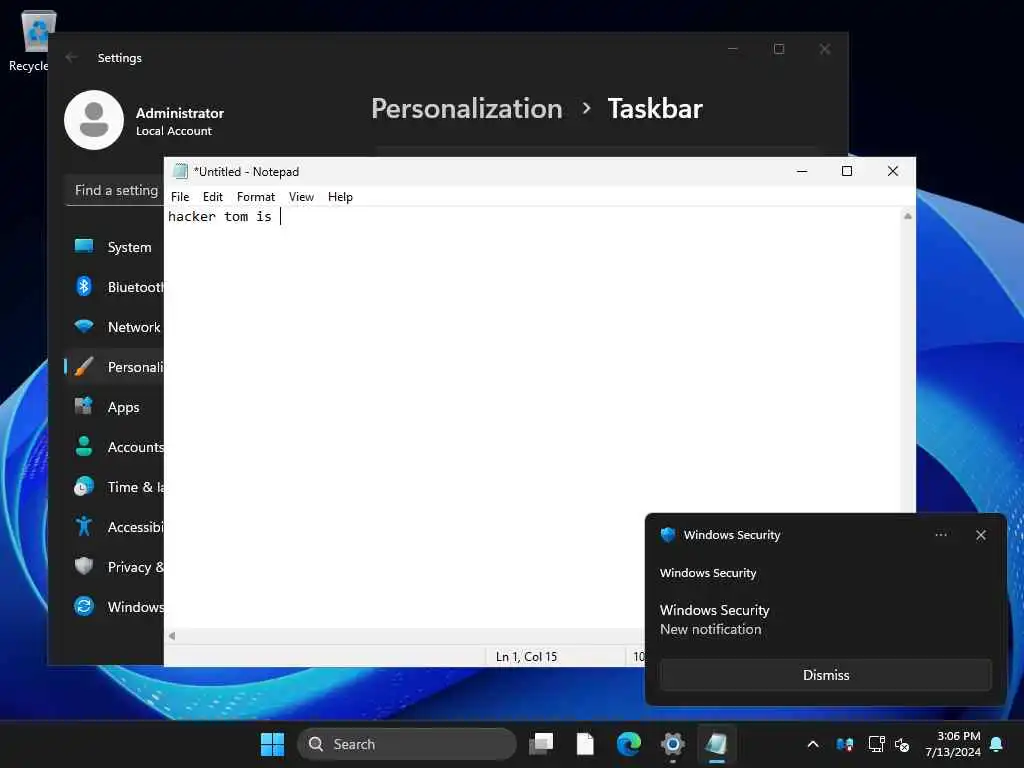This screenshot has height=768, width=1024.
Task: Open the Edit menu in Notepad
Action: coord(212,197)
